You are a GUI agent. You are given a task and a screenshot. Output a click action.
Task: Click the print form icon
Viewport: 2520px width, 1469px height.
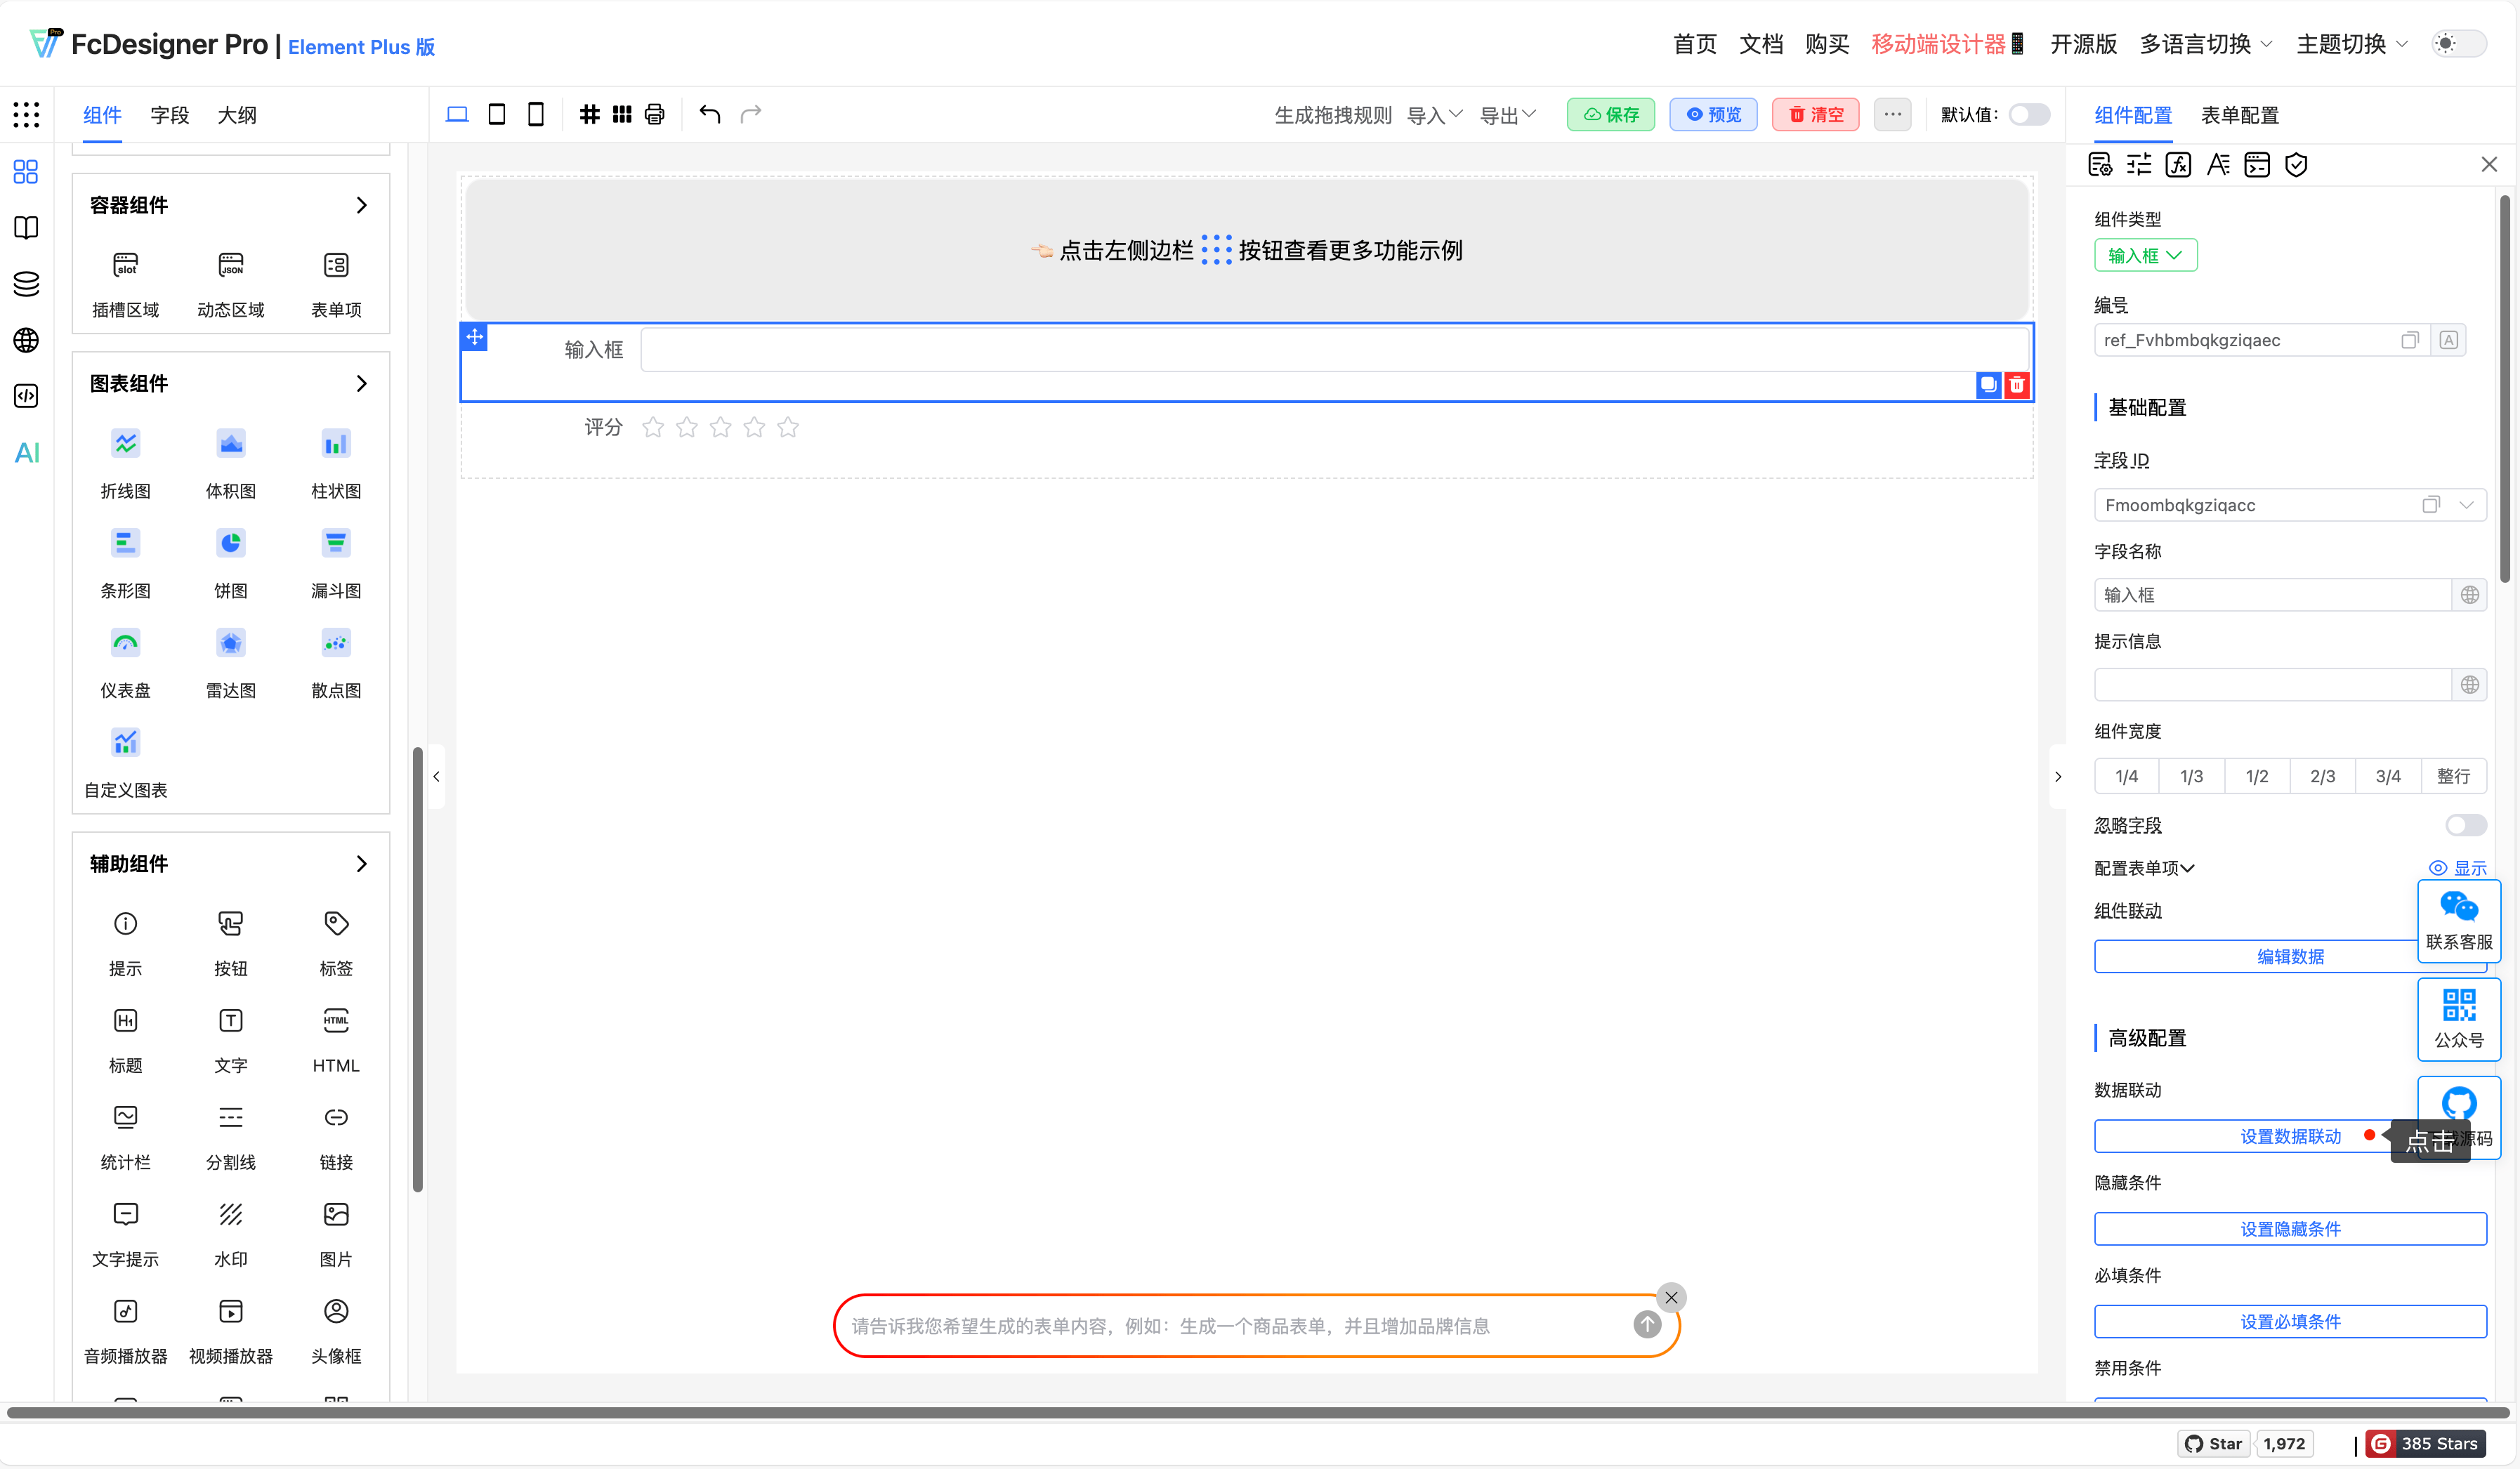pyautogui.click(x=654, y=114)
